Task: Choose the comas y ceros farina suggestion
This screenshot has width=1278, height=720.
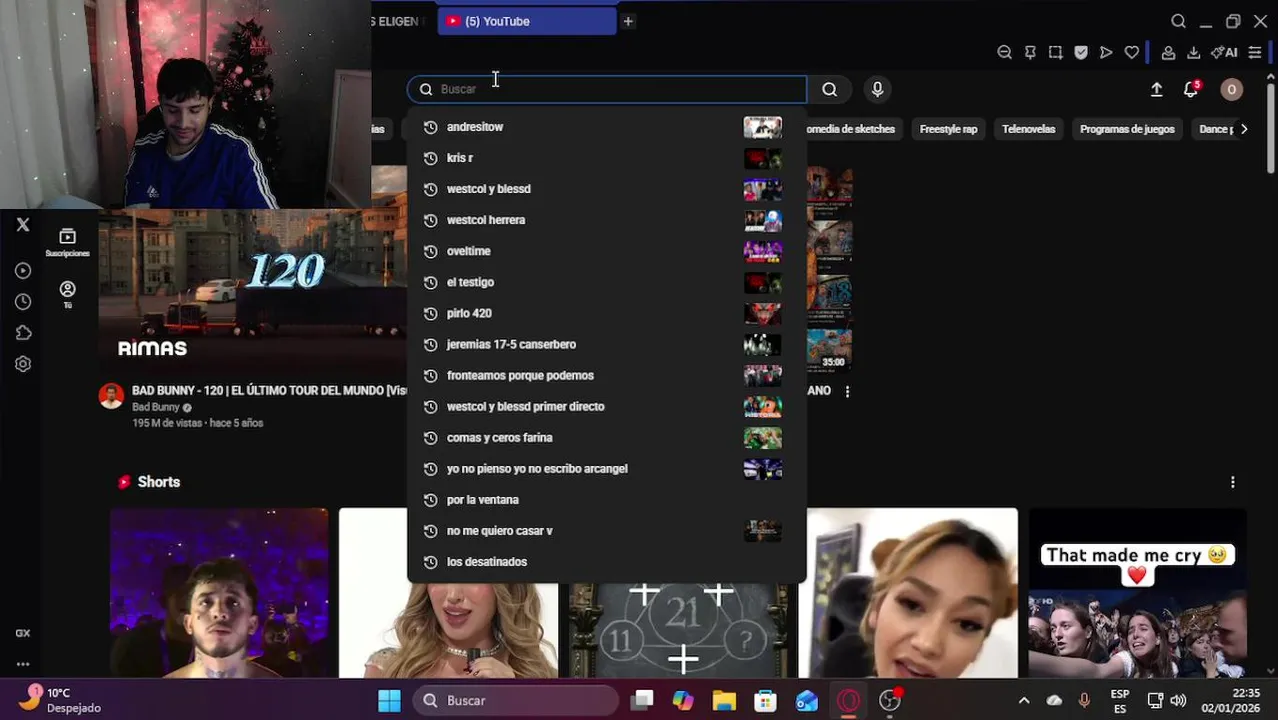Action: [606, 437]
